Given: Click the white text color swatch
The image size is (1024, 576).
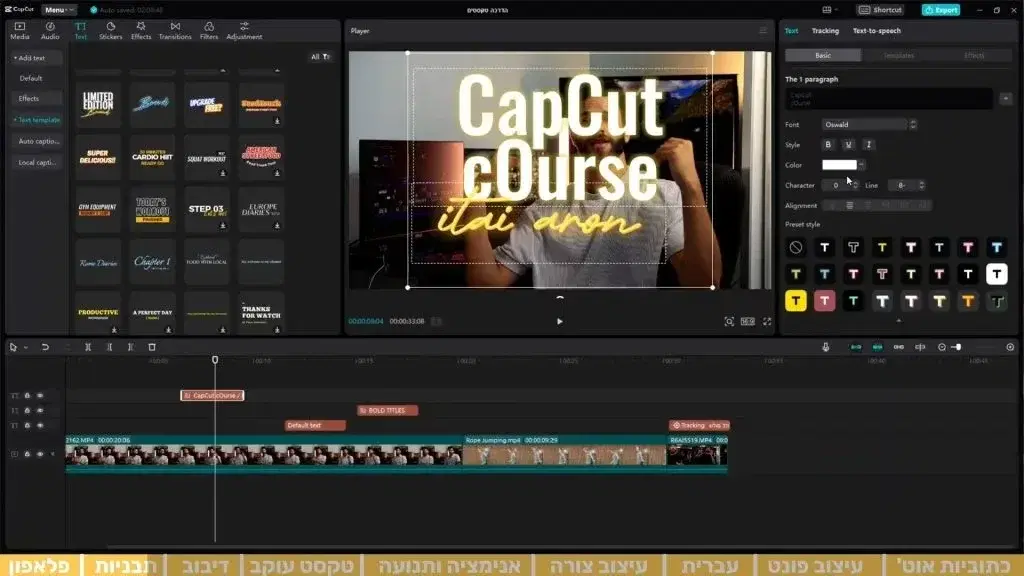Looking at the screenshot, I should click(x=839, y=165).
